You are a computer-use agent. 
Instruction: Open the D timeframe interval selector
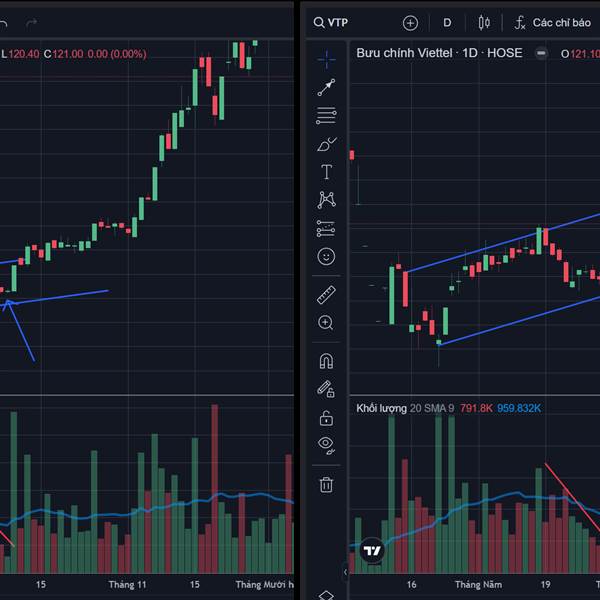pyautogui.click(x=447, y=23)
